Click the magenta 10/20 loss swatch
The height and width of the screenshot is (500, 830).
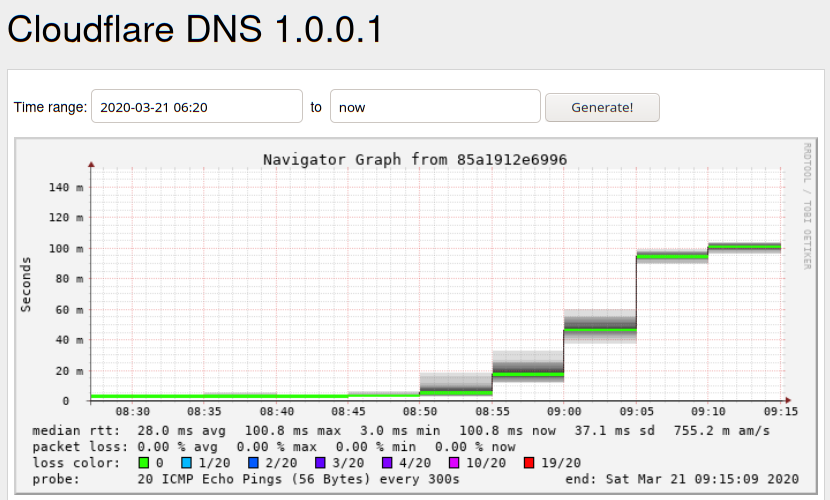point(454,463)
